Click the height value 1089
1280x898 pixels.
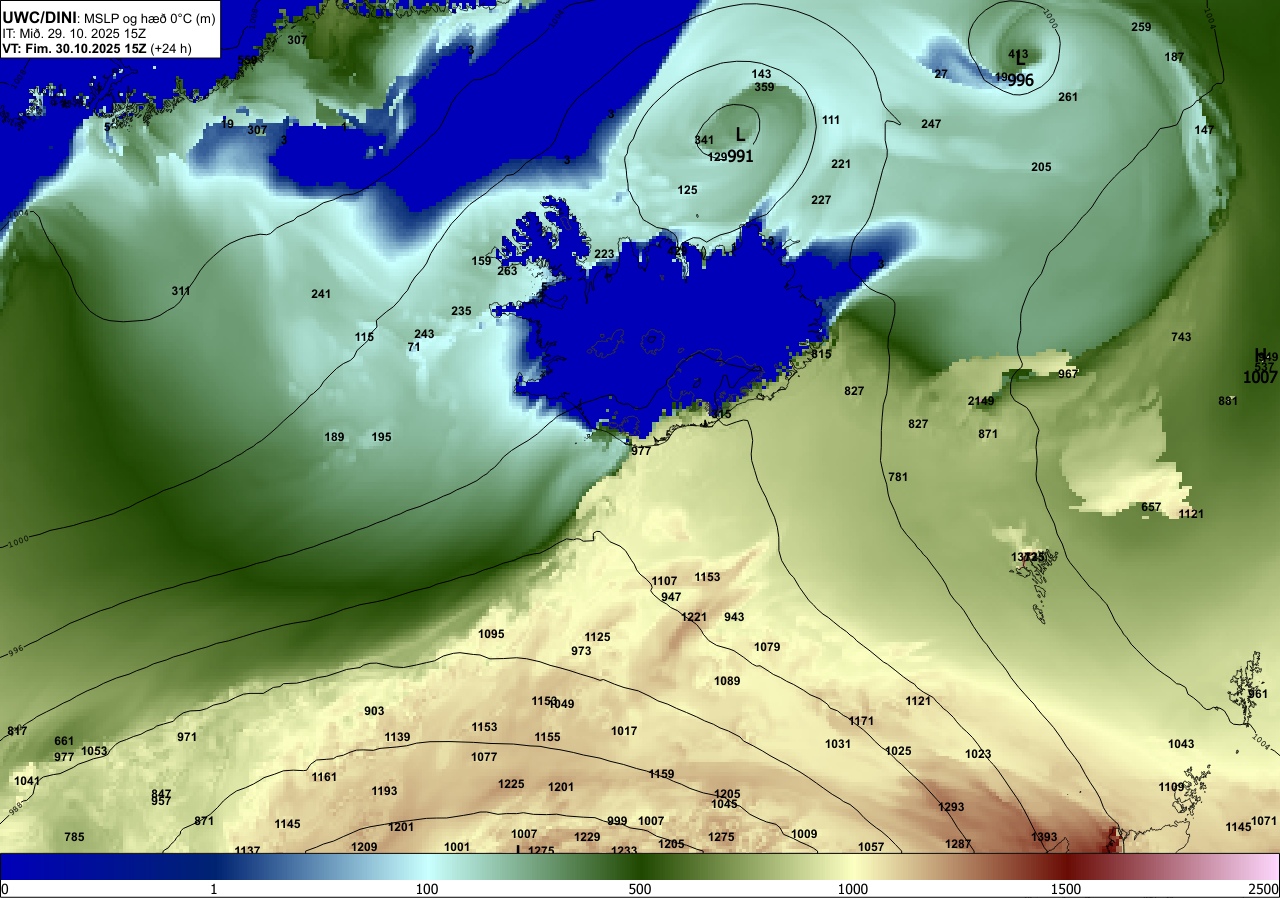(x=727, y=681)
